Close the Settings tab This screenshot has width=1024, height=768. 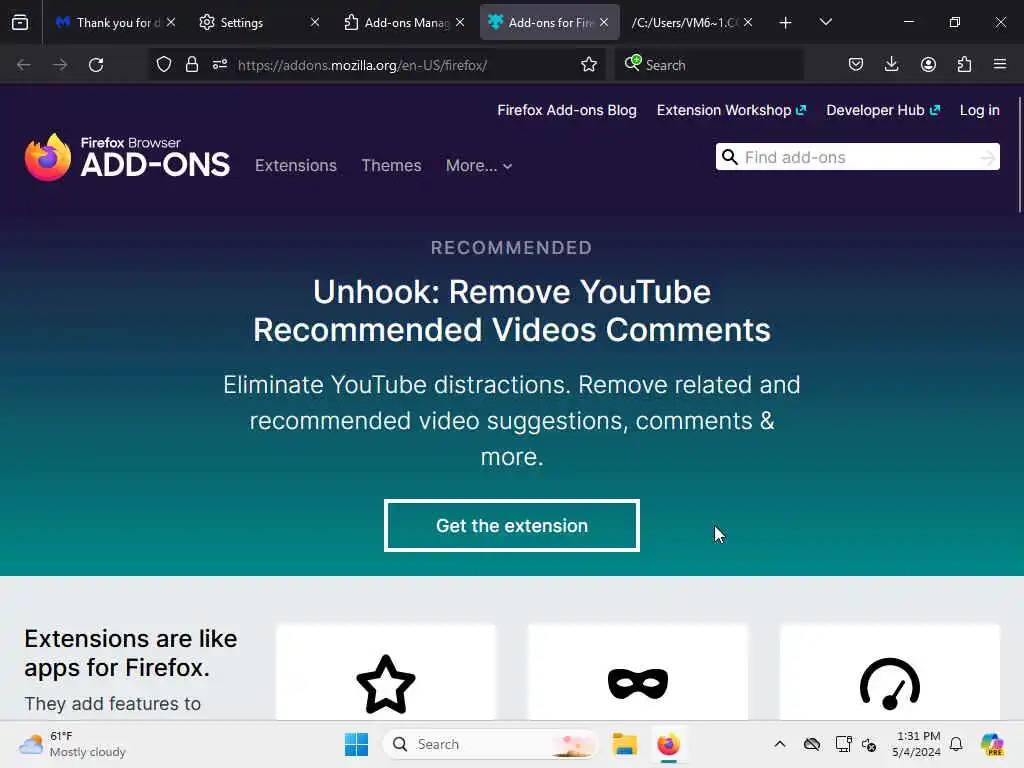click(x=315, y=22)
